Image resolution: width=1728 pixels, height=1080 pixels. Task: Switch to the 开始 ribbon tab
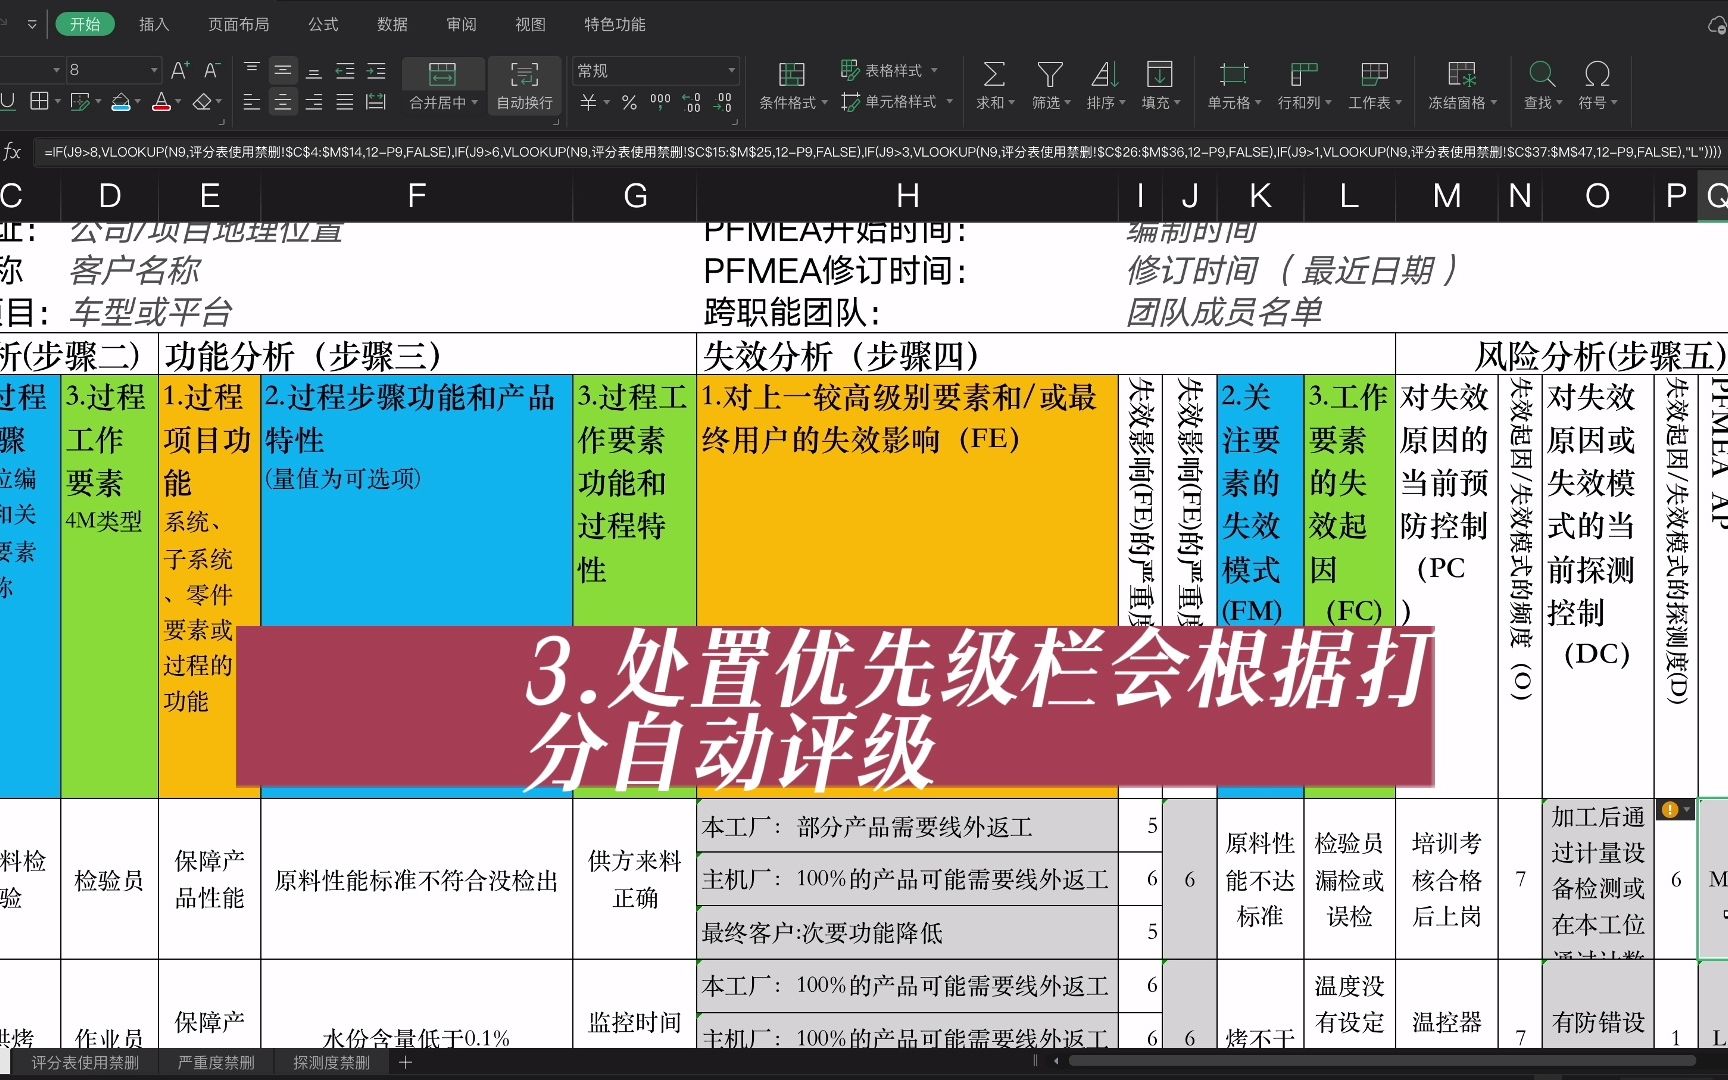[x=85, y=24]
